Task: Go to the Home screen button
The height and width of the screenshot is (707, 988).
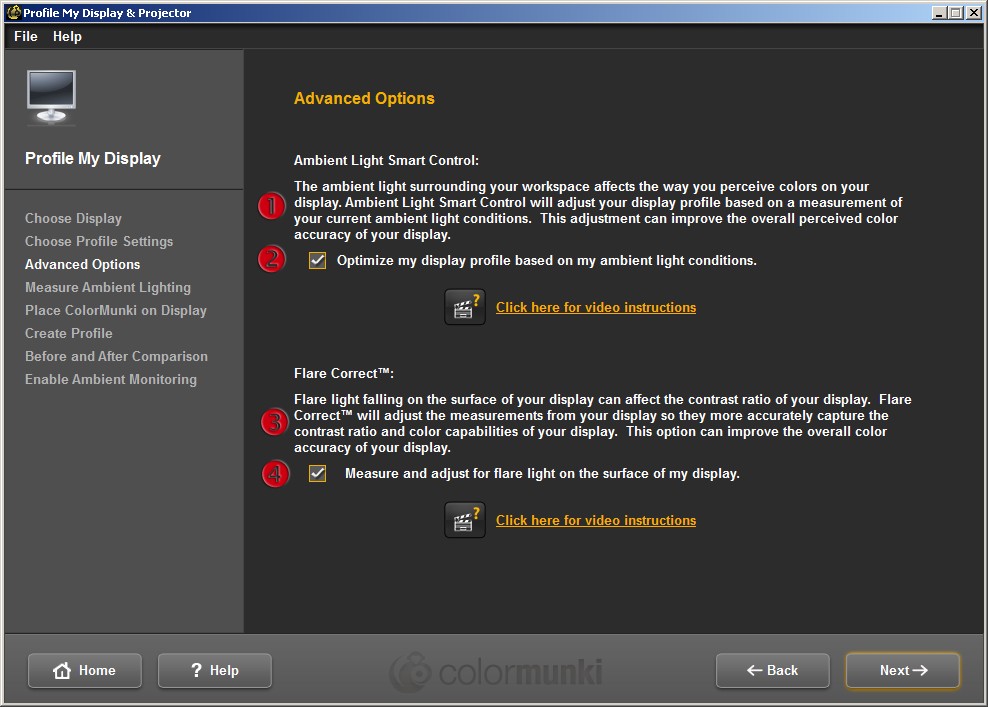Action: (x=85, y=670)
